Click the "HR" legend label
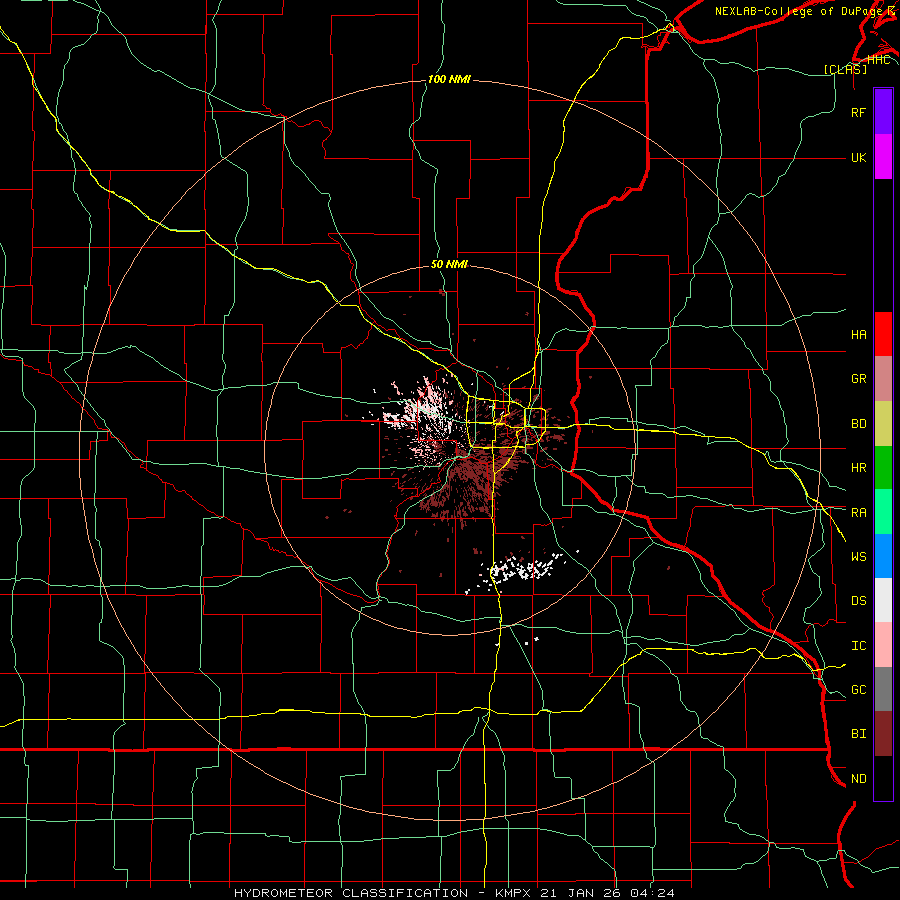The height and width of the screenshot is (900, 900). [x=858, y=468]
